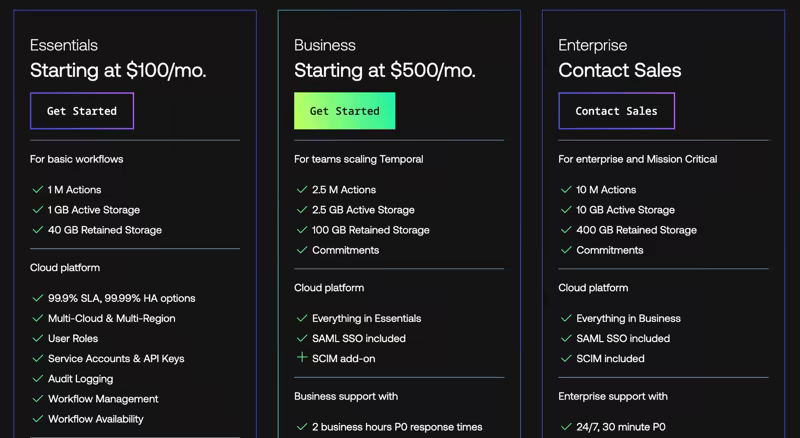Click the Contact Sales heading text

point(620,70)
